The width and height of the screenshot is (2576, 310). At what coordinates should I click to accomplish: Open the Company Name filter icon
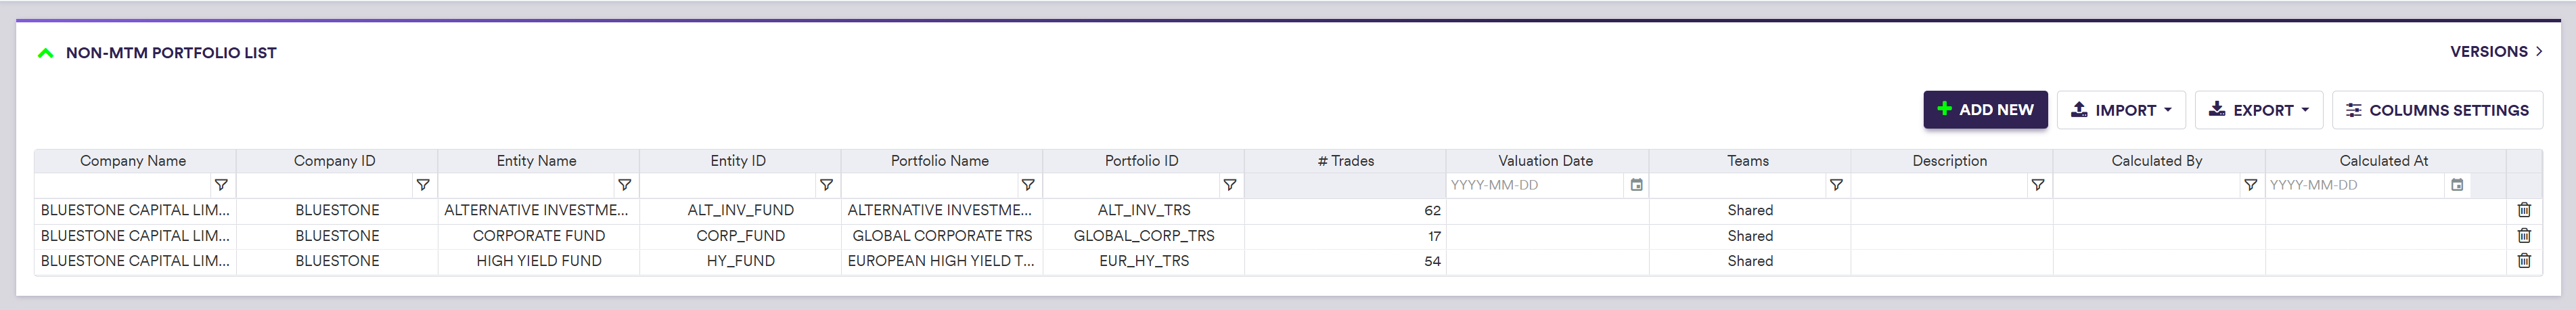[x=221, y=185]
